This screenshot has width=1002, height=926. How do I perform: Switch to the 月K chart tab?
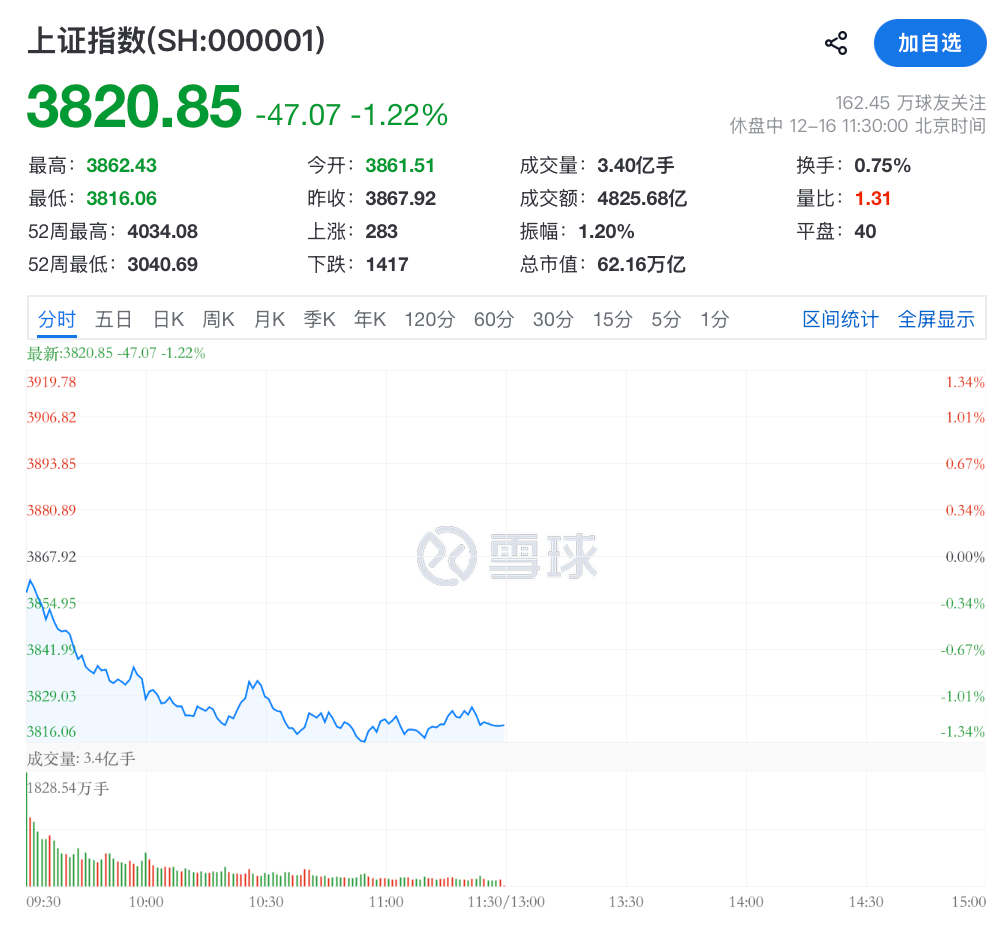pyautogui.click(x=270, y=318)
